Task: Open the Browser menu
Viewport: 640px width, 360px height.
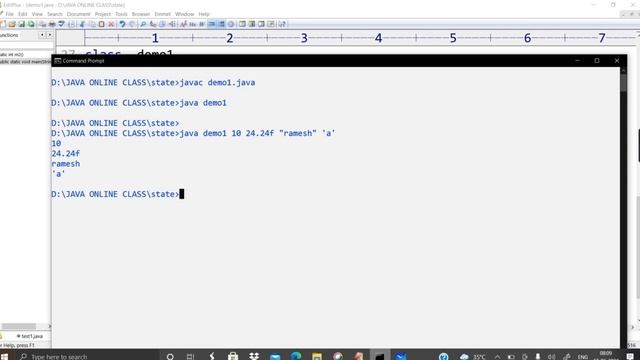Action: point(141,14)
